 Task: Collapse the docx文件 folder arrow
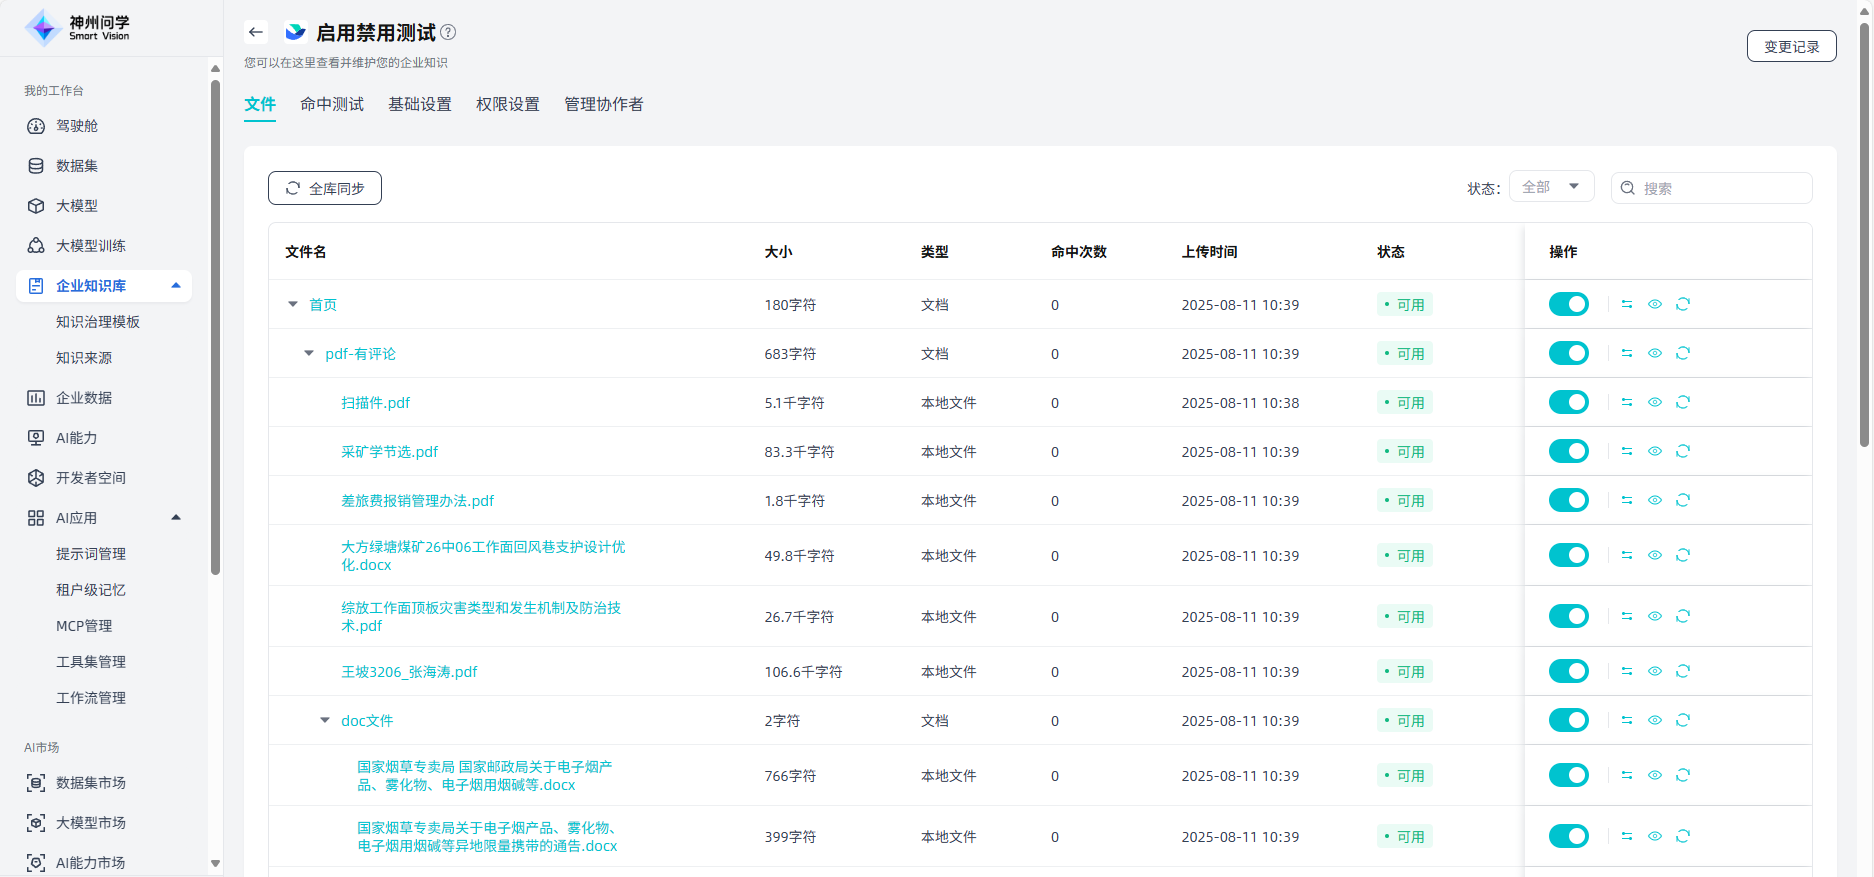point(325,720)
